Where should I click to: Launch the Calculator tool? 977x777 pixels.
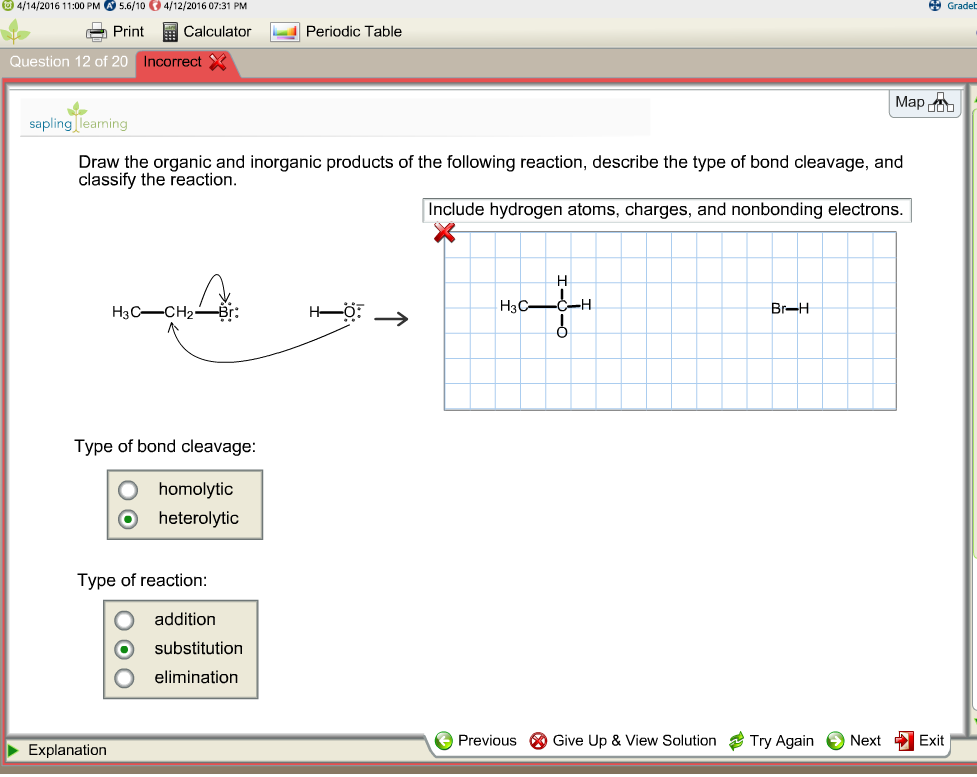coord(206,31)
